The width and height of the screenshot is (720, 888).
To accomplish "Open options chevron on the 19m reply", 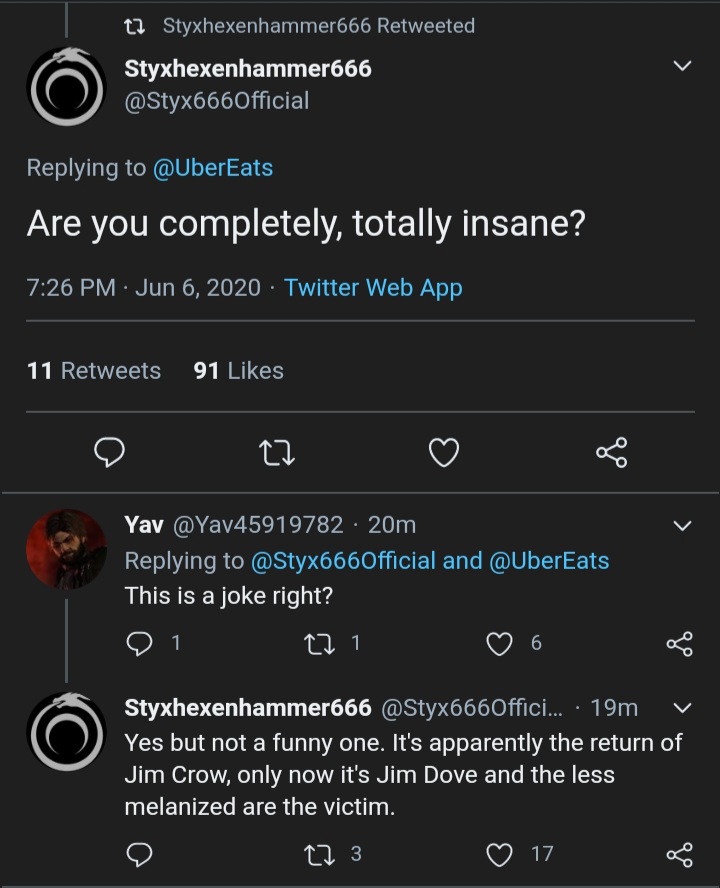I will [683, 708].
